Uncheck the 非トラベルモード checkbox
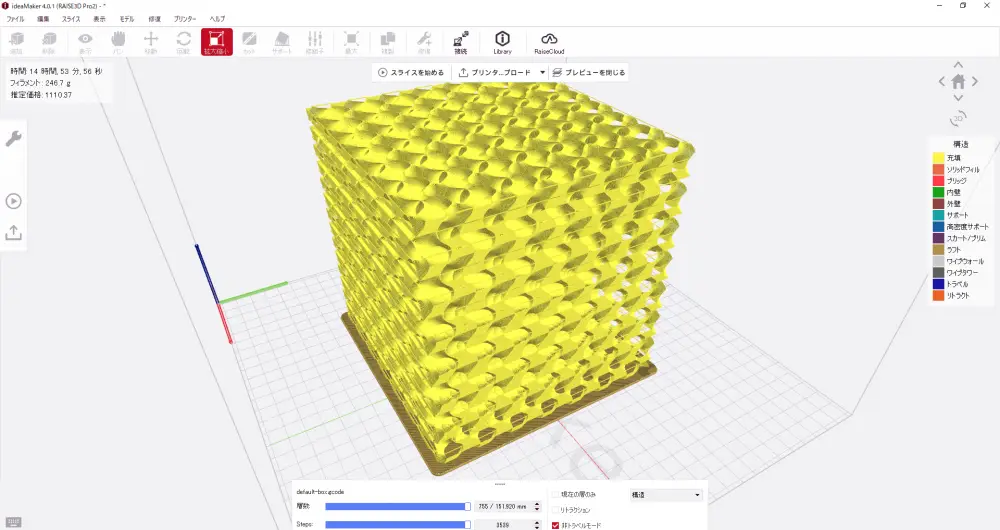The height and width of the screenshot is (530, 1000). tap(556, 525)
